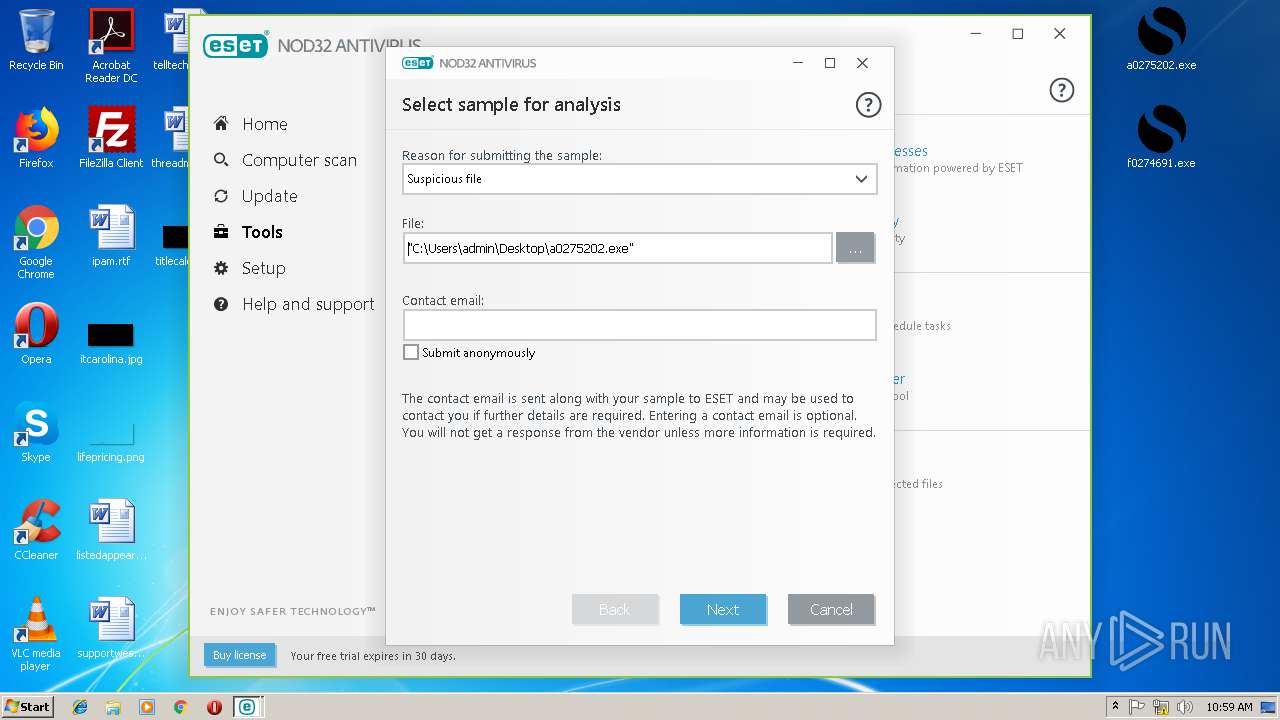Select the Opera desktop icon
This screenshot has height=720, width=1280.
(36, 334)
